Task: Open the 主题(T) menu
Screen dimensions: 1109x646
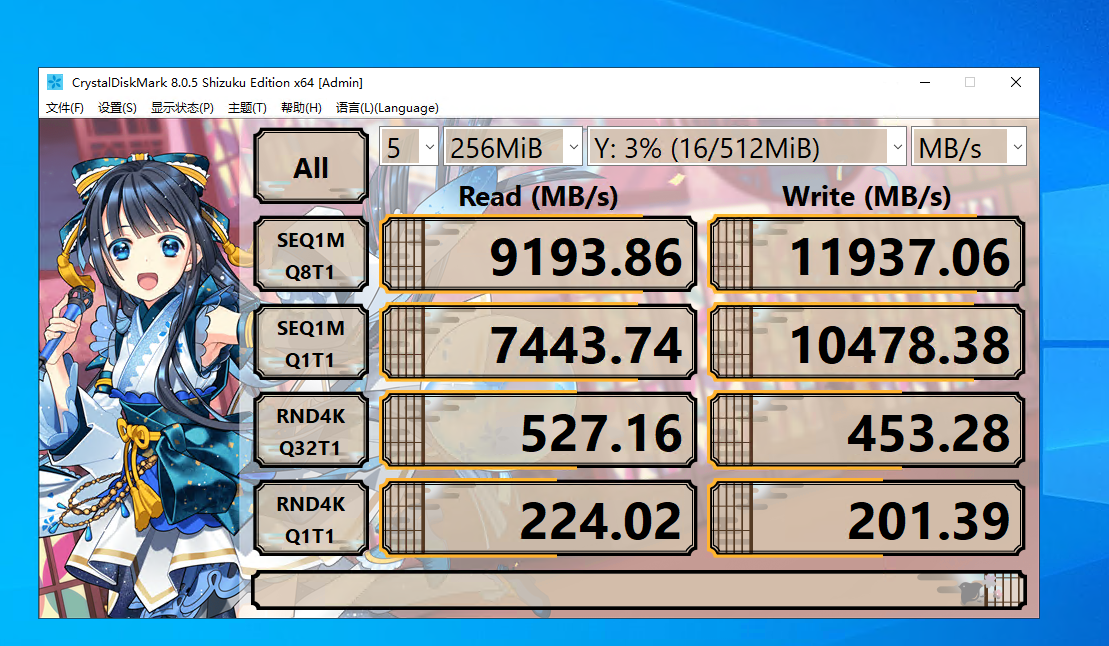Action: (x=247, y=108)
